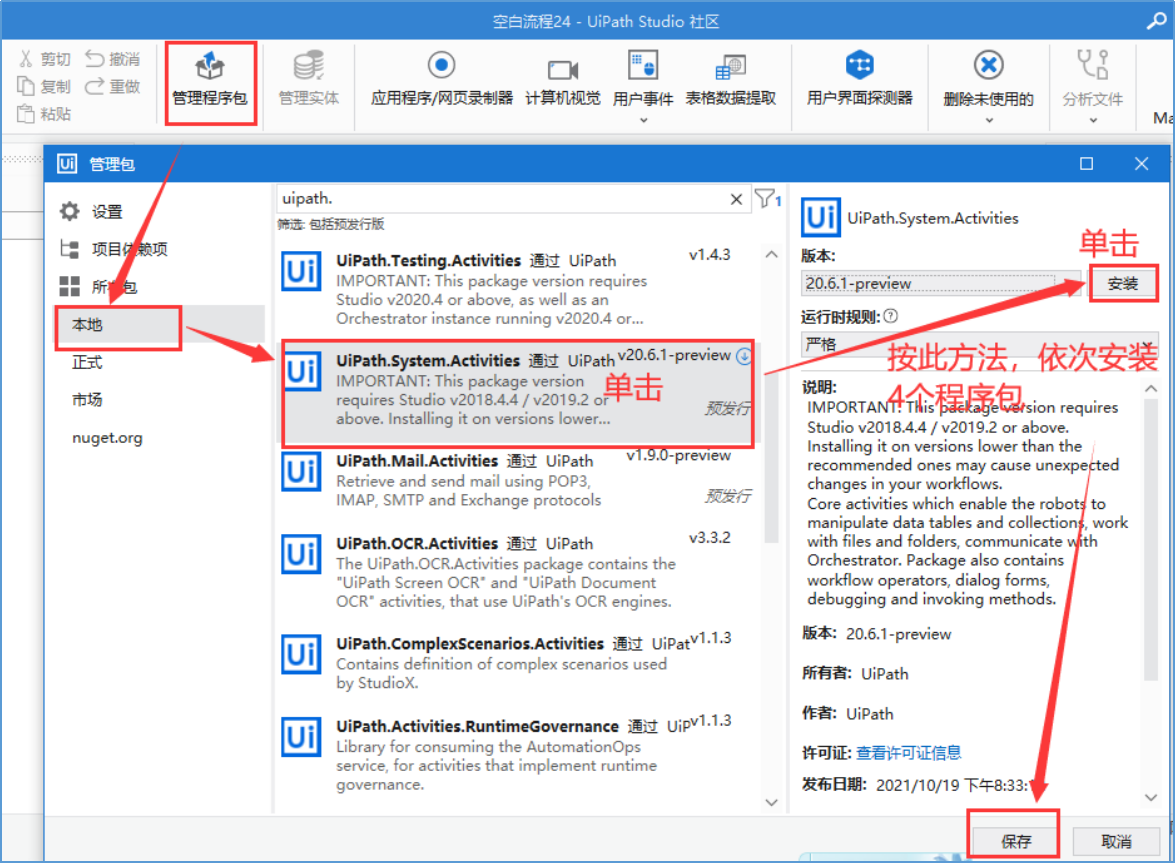This screenshot has height=863, width=1175.
Task: Open View License Info (查看许可证信息) link
Action: 909,753
